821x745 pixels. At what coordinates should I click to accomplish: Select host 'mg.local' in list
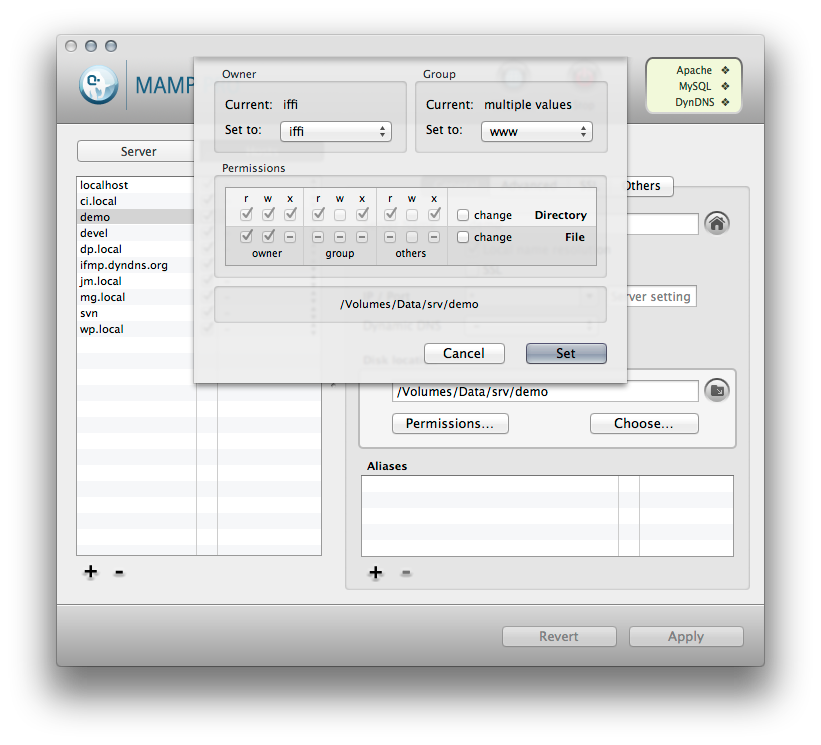(x=136, y=297)
